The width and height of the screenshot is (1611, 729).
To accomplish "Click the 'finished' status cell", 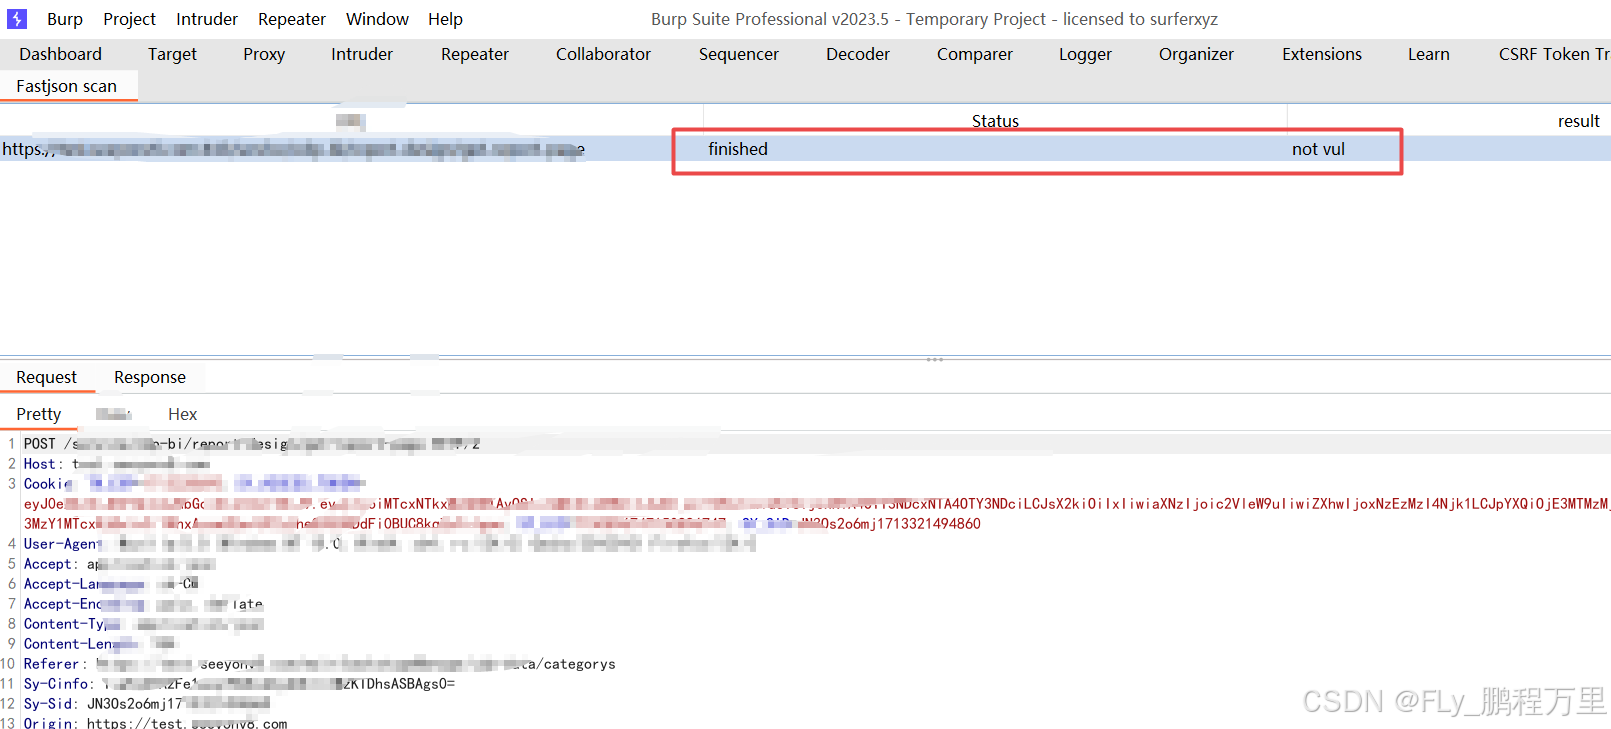I will [x=738, y=149].
